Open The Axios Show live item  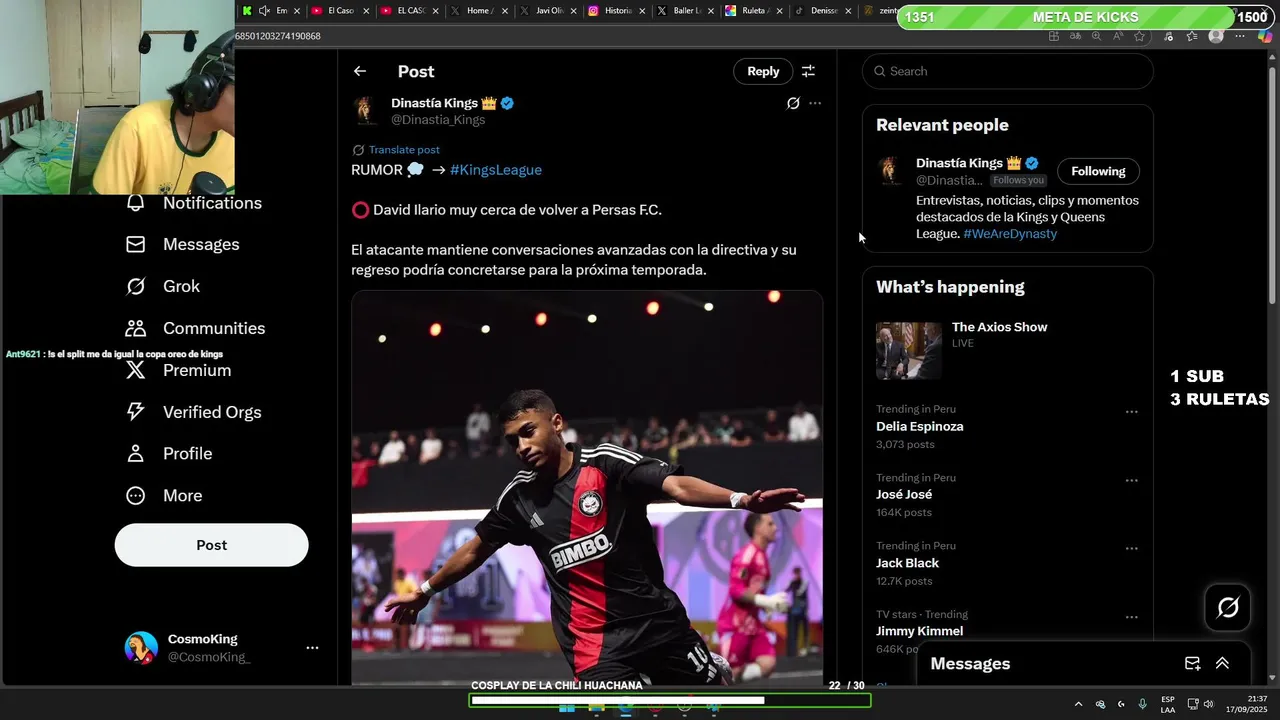click(x=1008, y=350)
